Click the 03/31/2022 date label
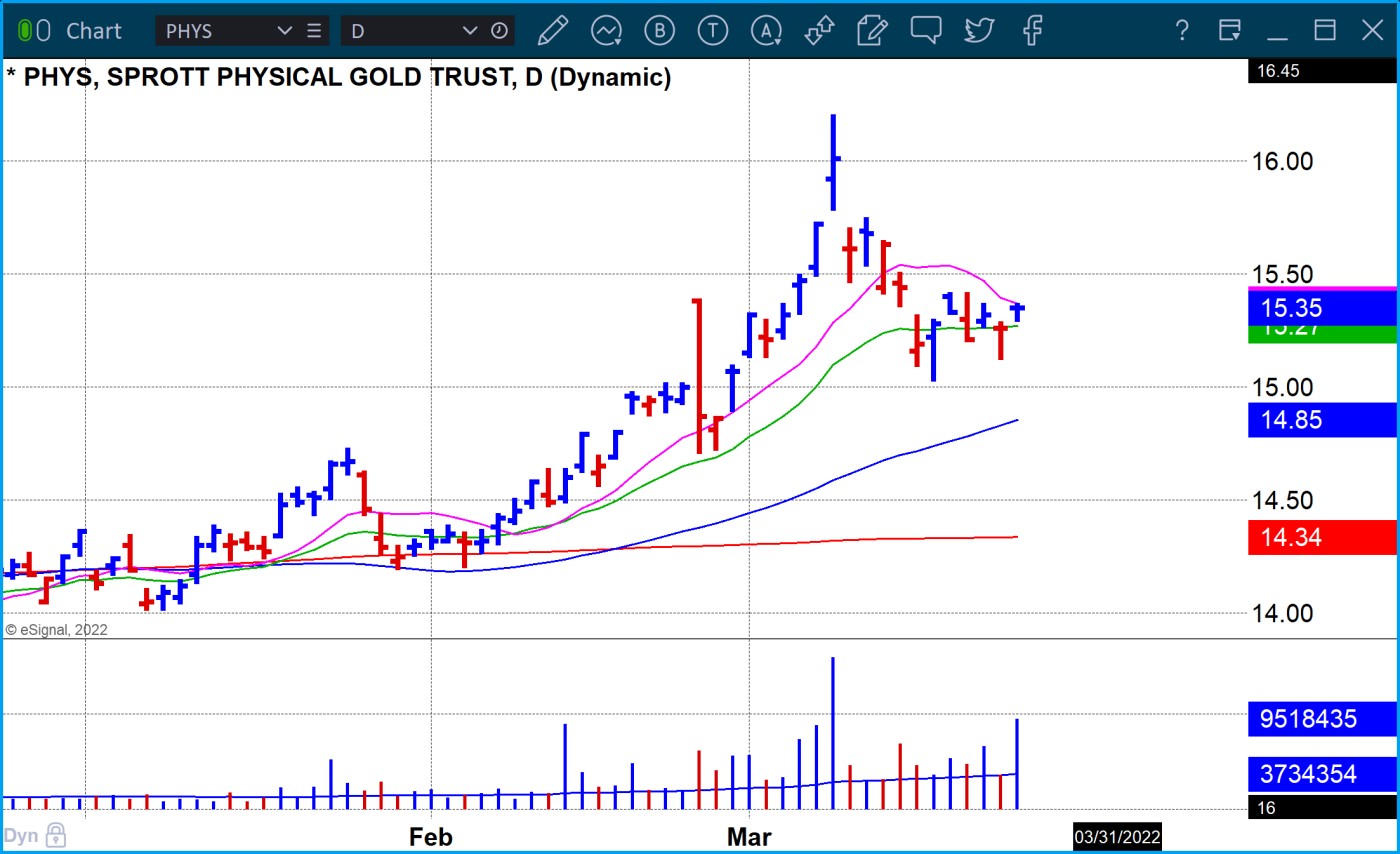 coord(1117,836)
